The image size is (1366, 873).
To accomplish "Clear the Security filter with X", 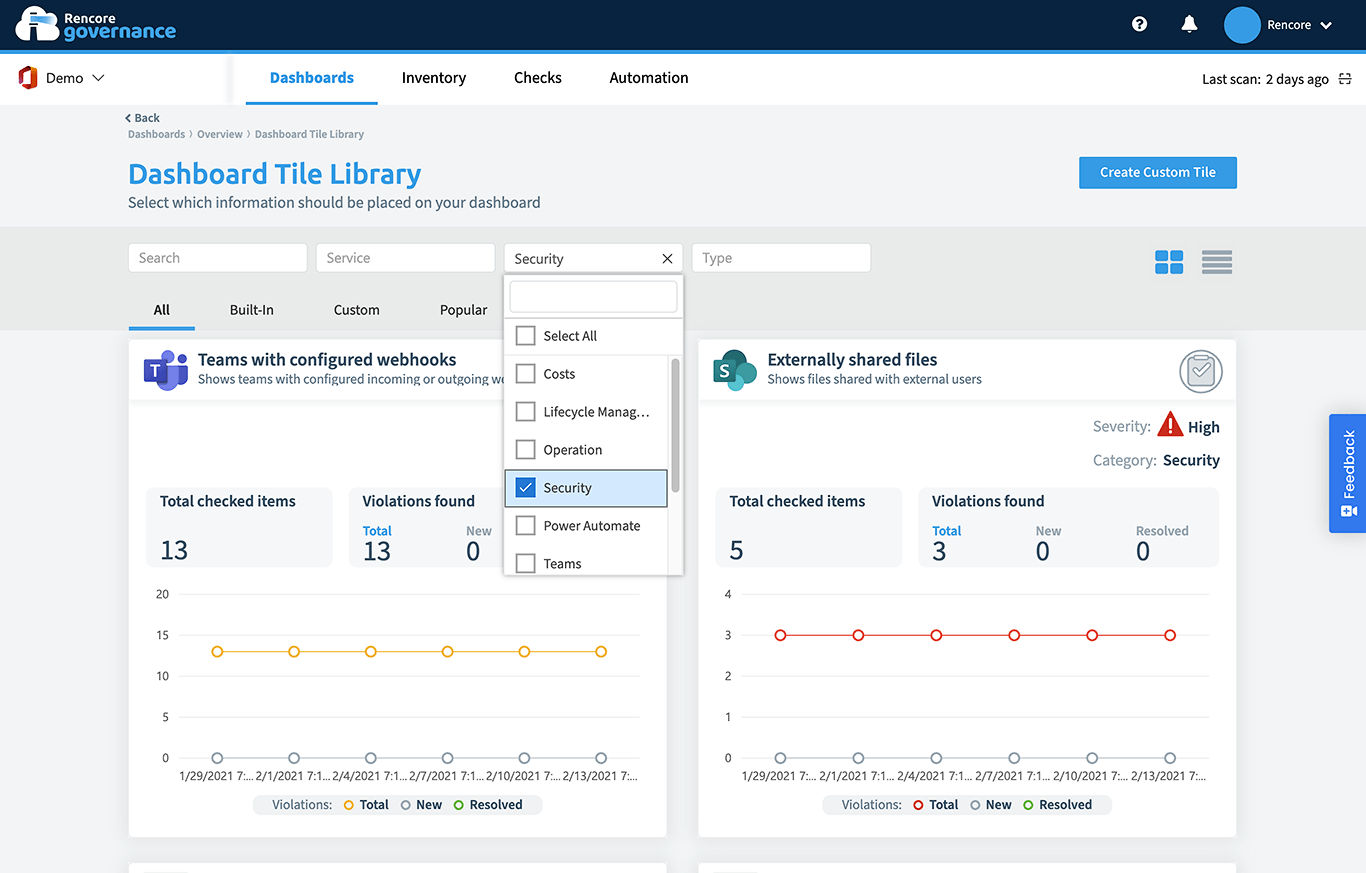I will [667, 258].
